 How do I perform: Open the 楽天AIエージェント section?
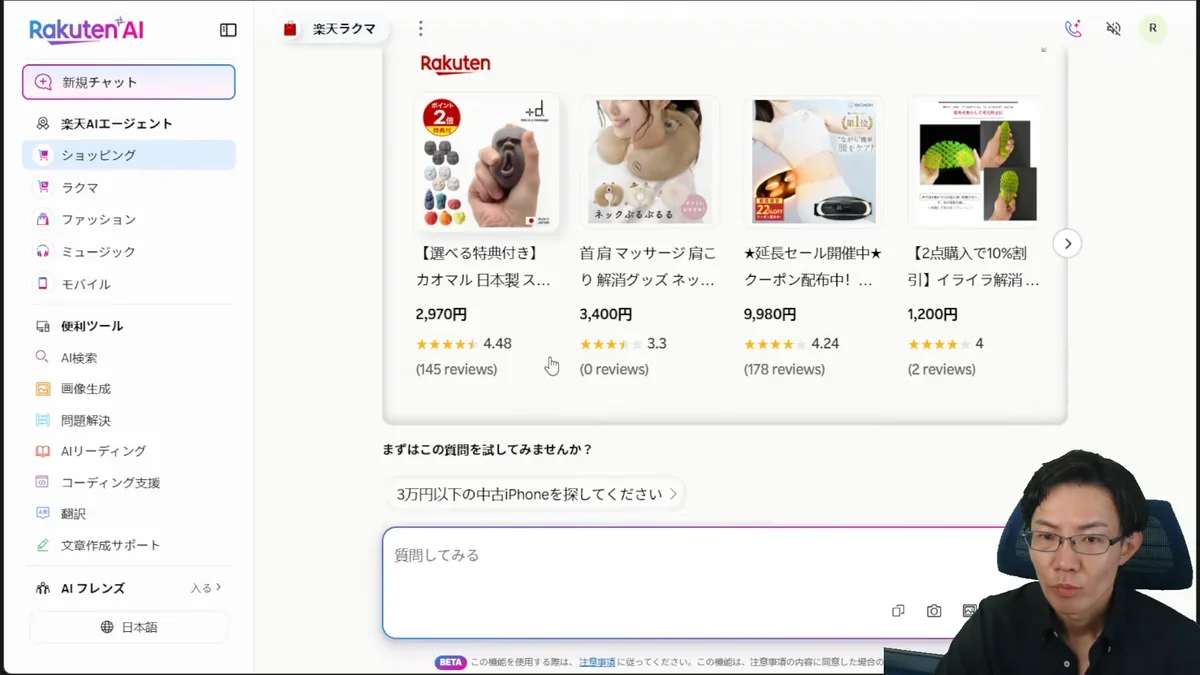117,124
